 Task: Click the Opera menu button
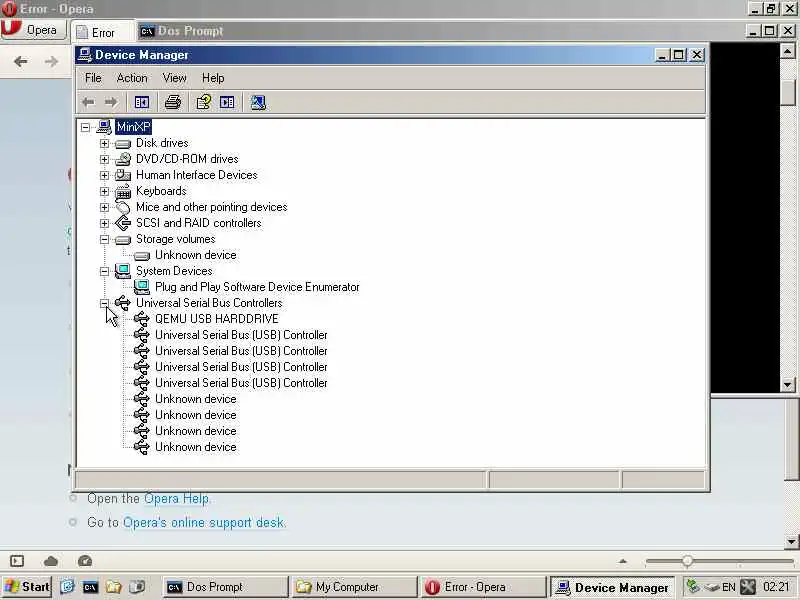34,30
